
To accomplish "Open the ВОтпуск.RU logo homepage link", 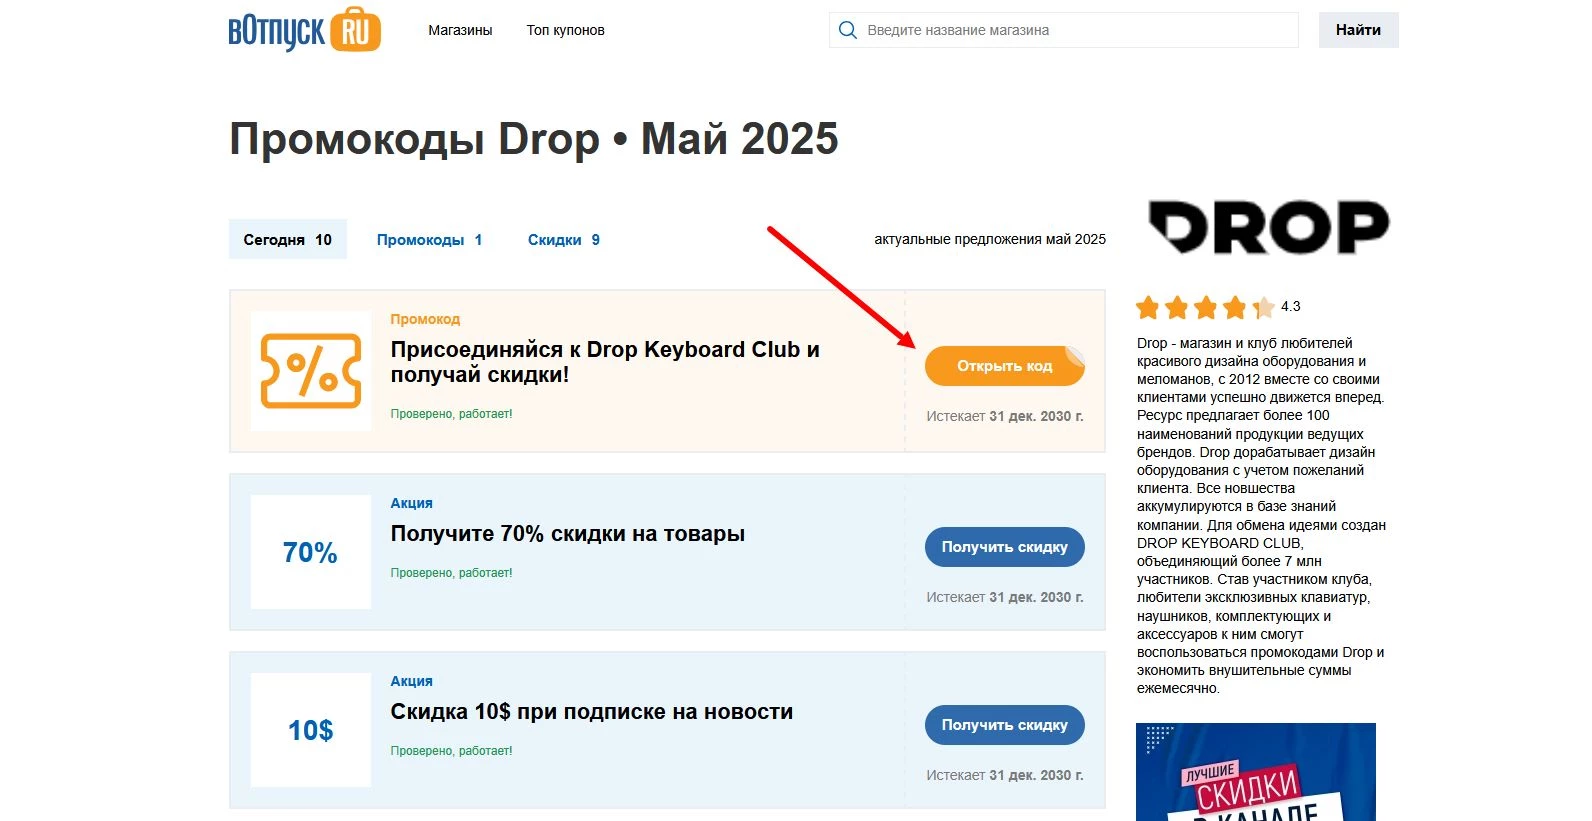I will click(305, 29).
